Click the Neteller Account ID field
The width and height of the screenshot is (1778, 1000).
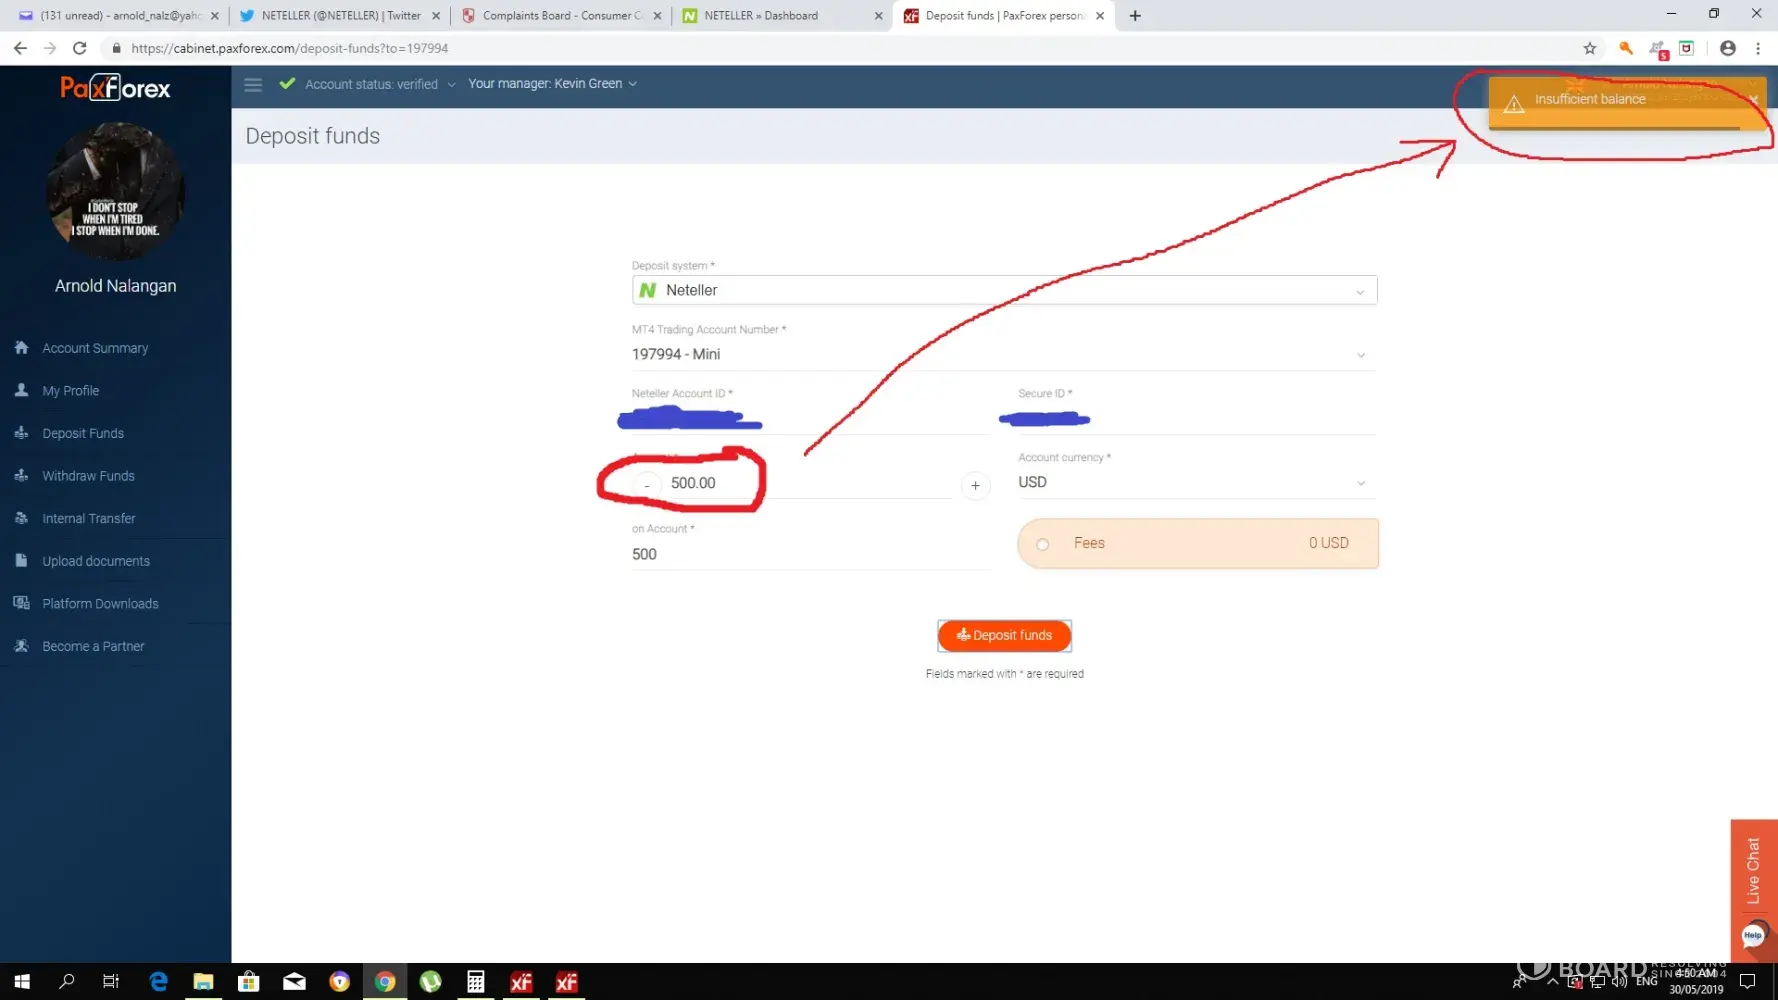point(810,420)
